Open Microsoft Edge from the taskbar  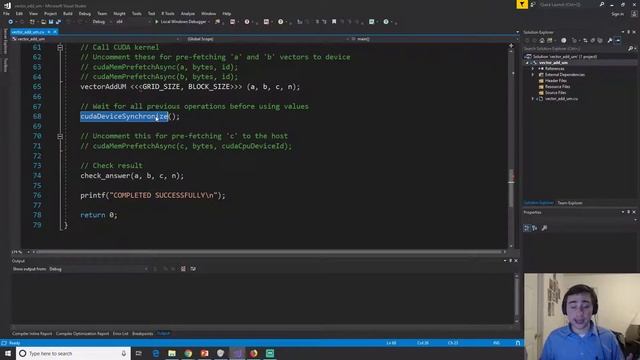click(x=156, y=353)
